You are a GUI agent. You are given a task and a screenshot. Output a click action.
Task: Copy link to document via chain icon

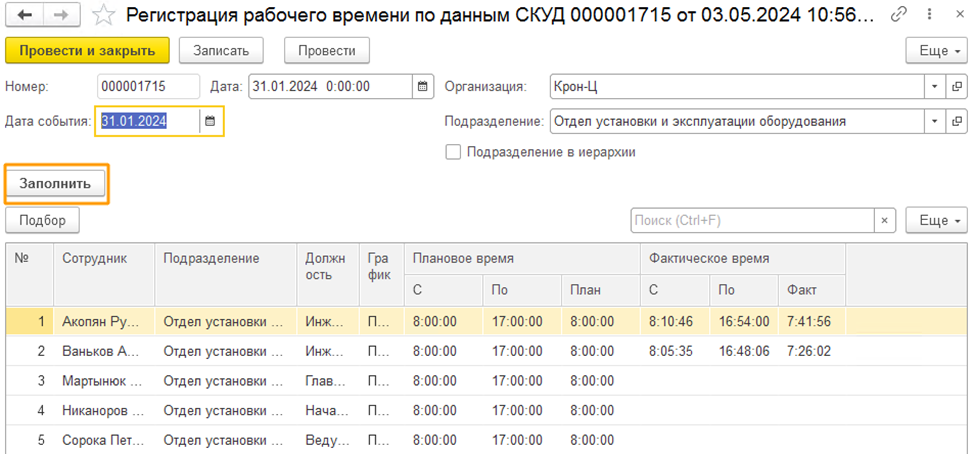(899, 16)
